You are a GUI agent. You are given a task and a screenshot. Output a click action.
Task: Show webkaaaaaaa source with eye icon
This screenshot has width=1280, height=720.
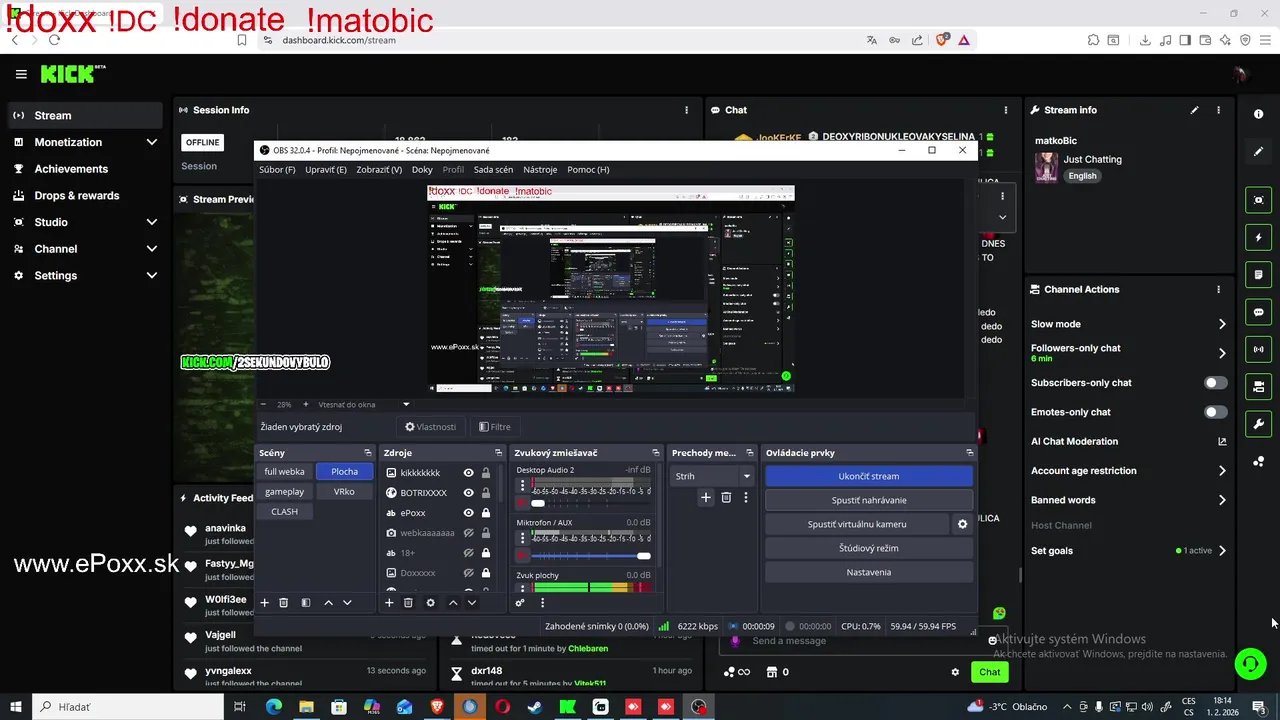tap(468, 533)
